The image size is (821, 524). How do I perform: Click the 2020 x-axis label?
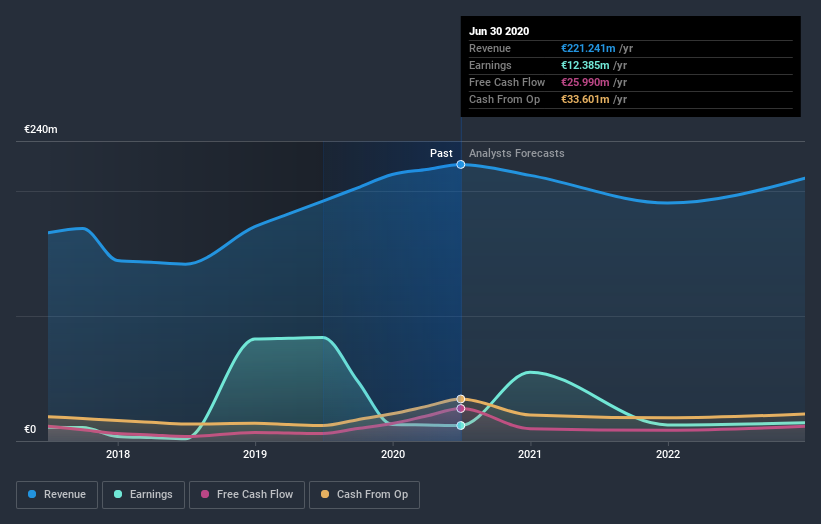393,454
